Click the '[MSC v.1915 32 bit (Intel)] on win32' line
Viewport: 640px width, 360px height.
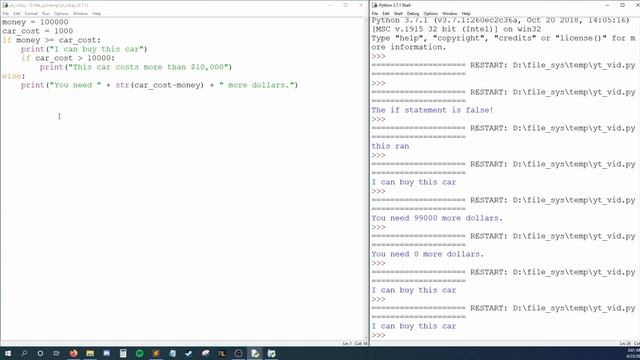point(456,29)
